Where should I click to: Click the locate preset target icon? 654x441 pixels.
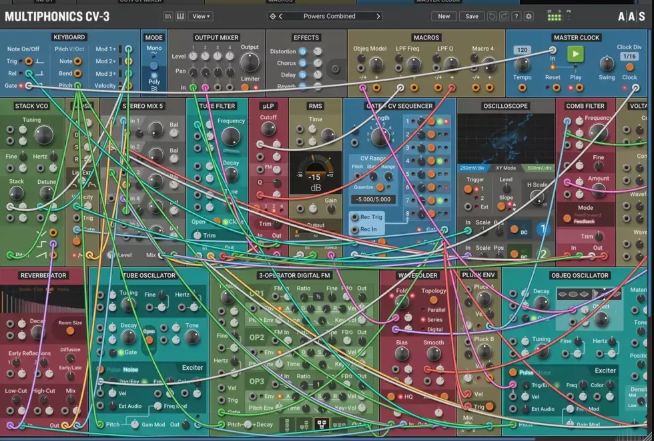pyautogui.click(x=273, y=16)
